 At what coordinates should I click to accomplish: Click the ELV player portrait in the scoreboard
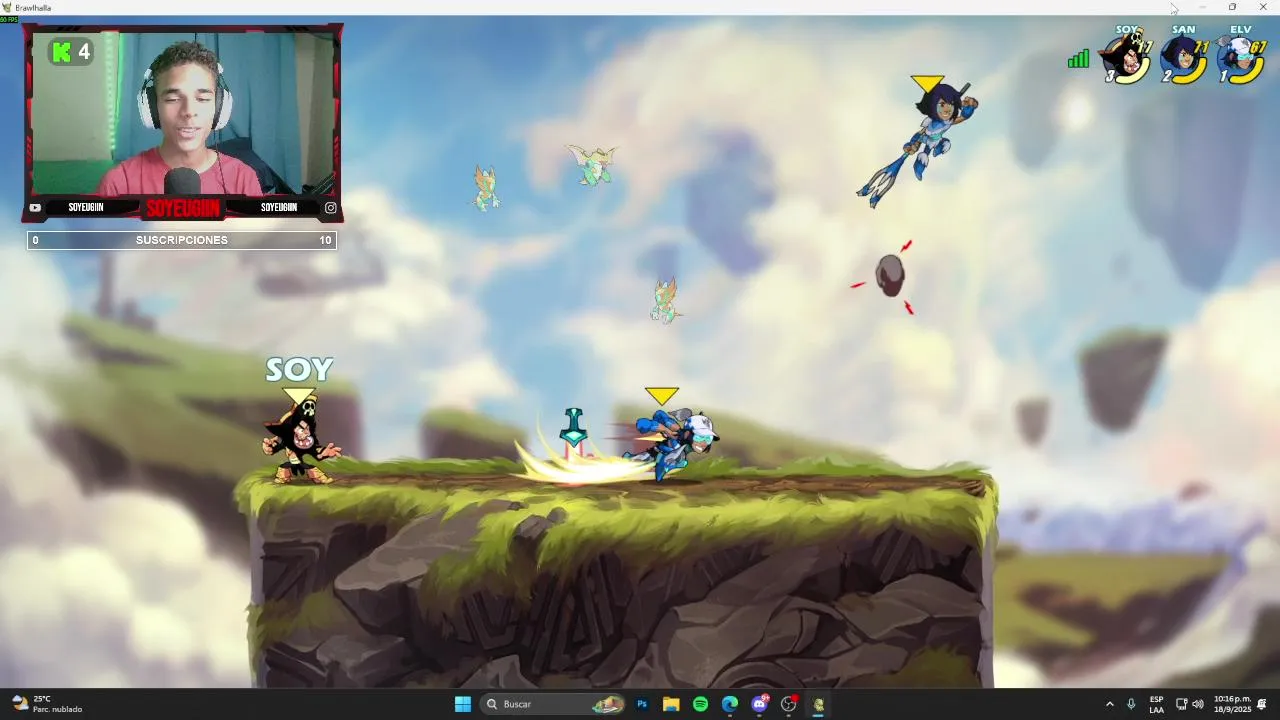pos(1242,60)
